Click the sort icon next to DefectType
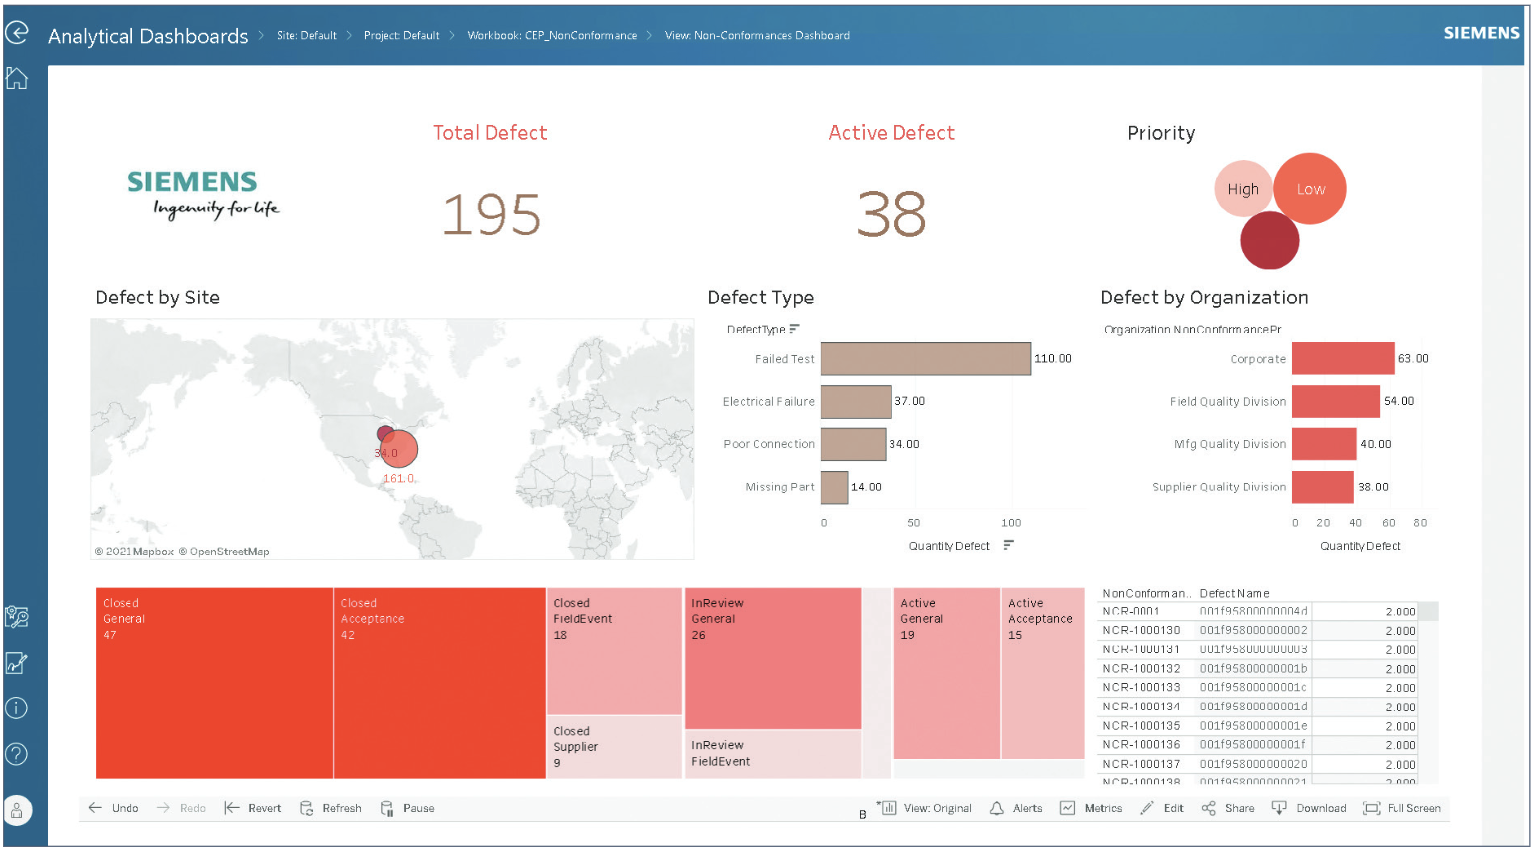 click(794, 328)
